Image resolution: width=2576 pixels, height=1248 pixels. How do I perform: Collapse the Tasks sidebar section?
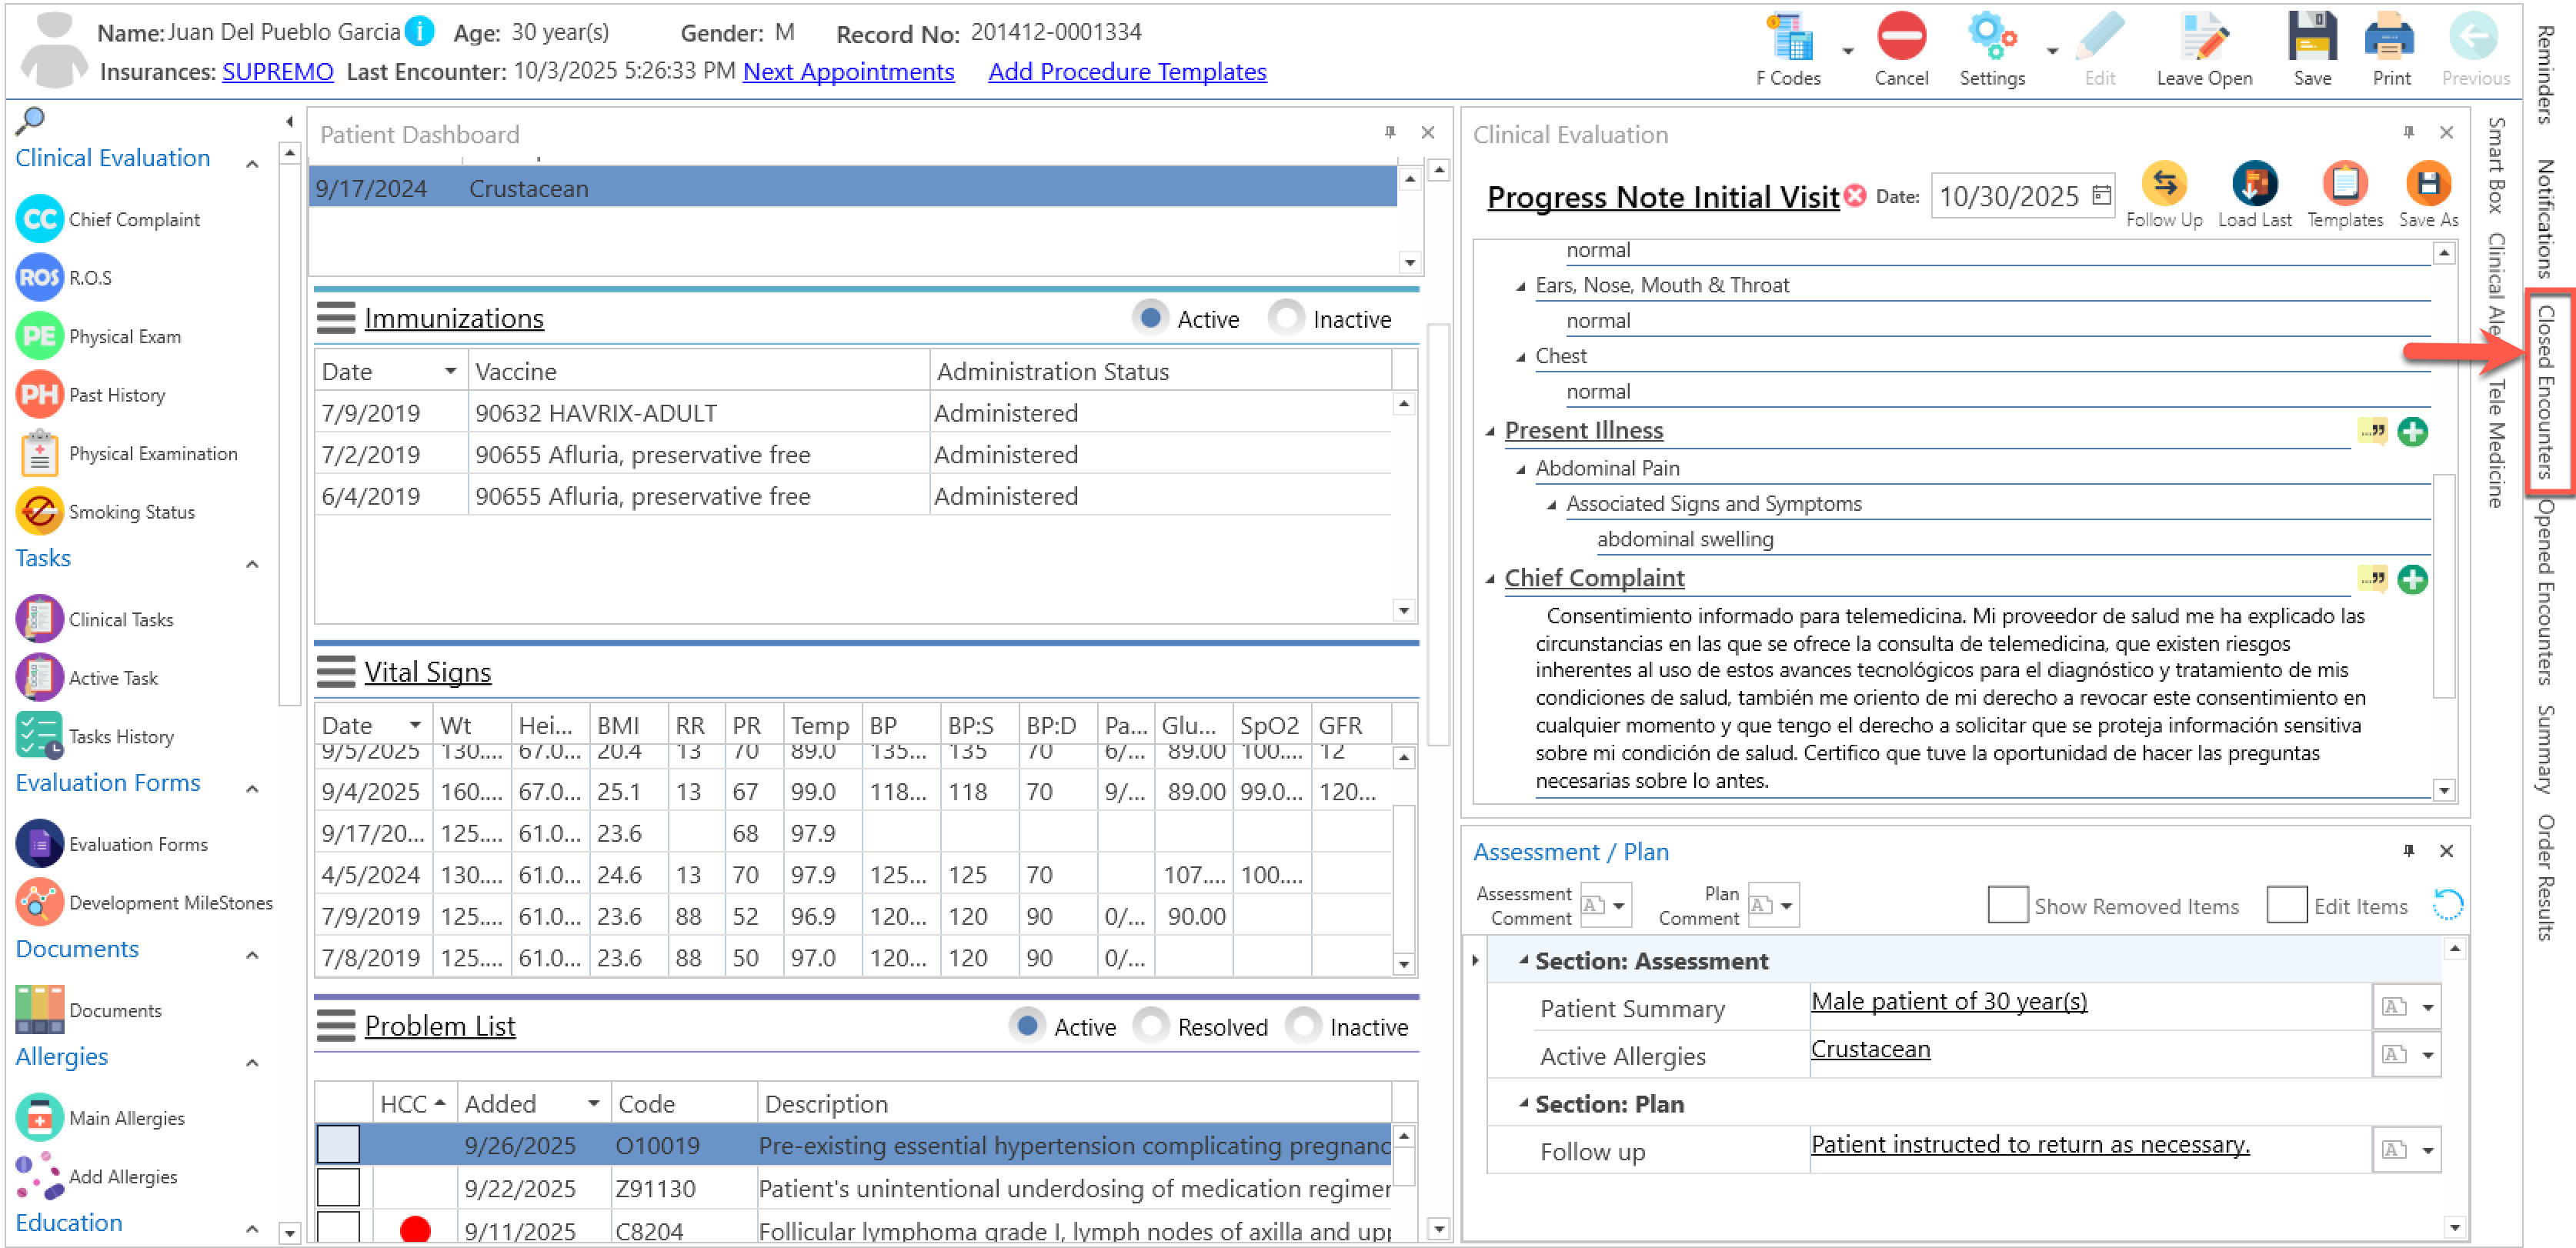pos(253,564)
